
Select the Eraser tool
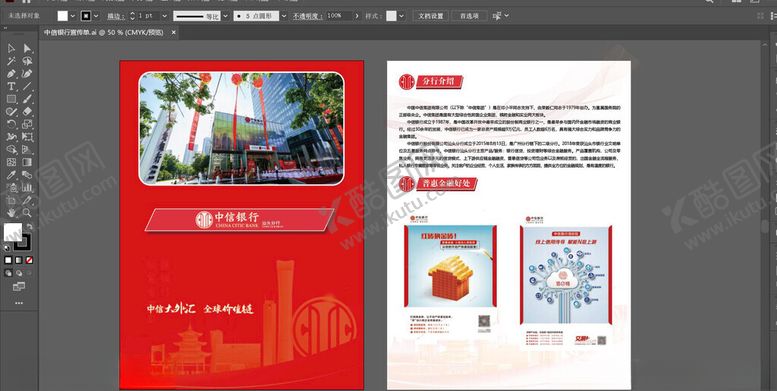tap(27, 112)
